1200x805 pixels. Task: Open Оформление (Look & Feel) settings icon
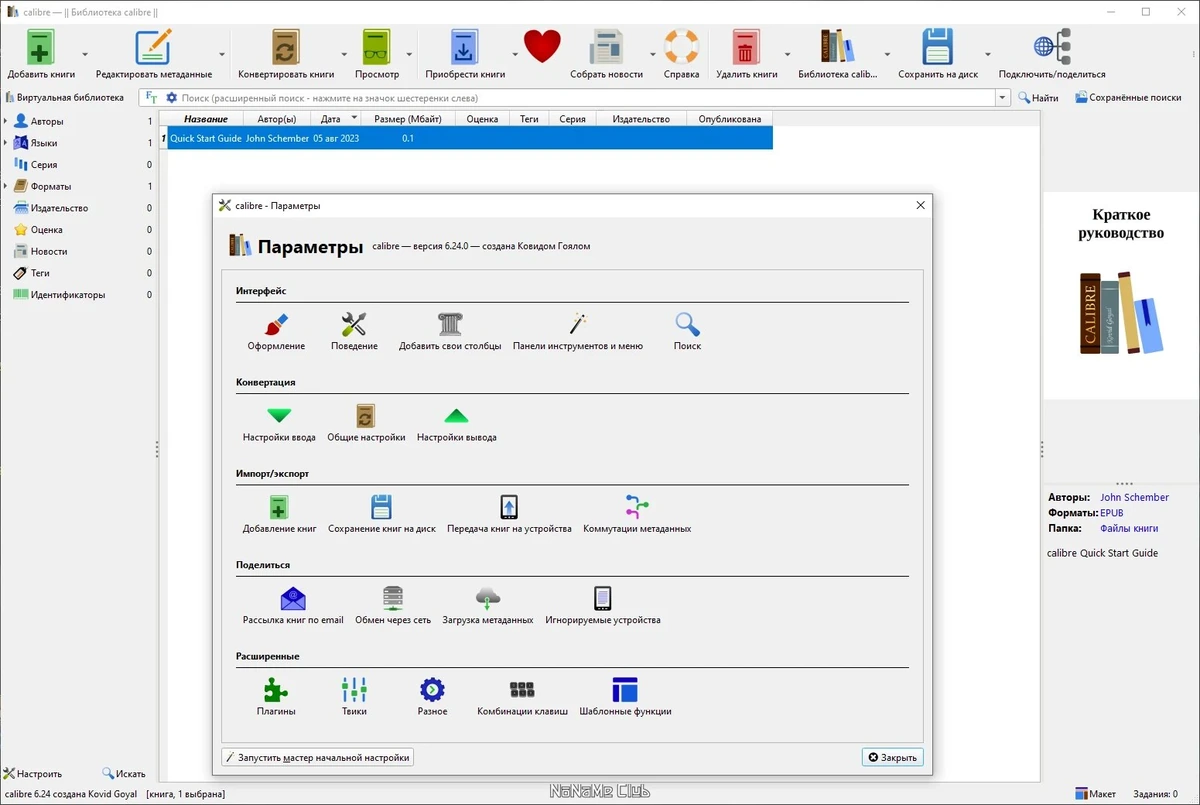(x=276, y=331)
